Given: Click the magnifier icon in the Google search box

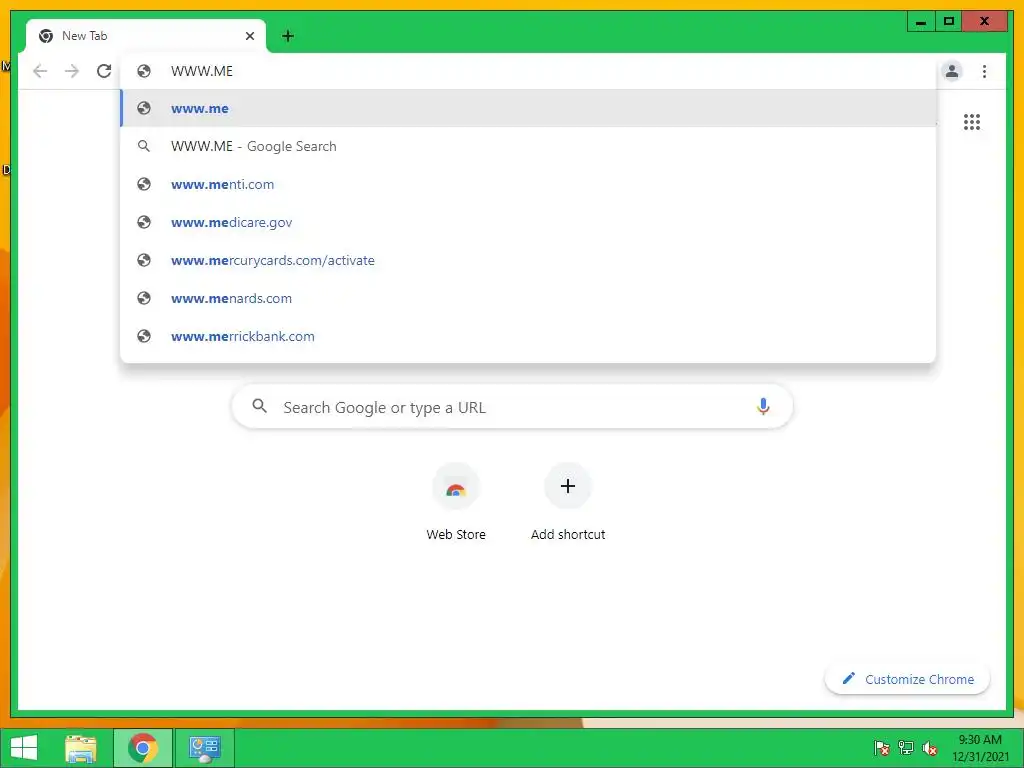Looking at the screenshot, I should pos(259,406).
